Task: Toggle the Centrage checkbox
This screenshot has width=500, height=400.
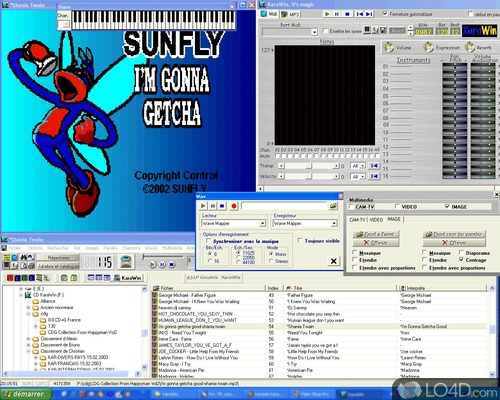Action: [x=461, y=260]
